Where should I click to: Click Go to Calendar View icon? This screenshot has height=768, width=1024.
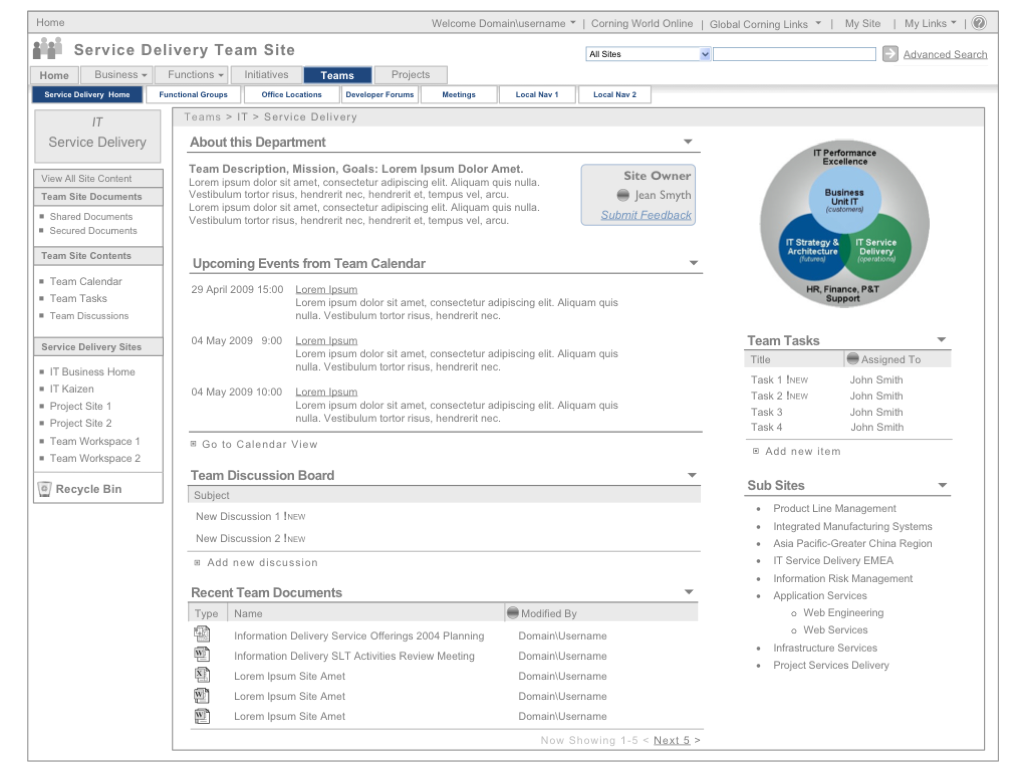193,444
